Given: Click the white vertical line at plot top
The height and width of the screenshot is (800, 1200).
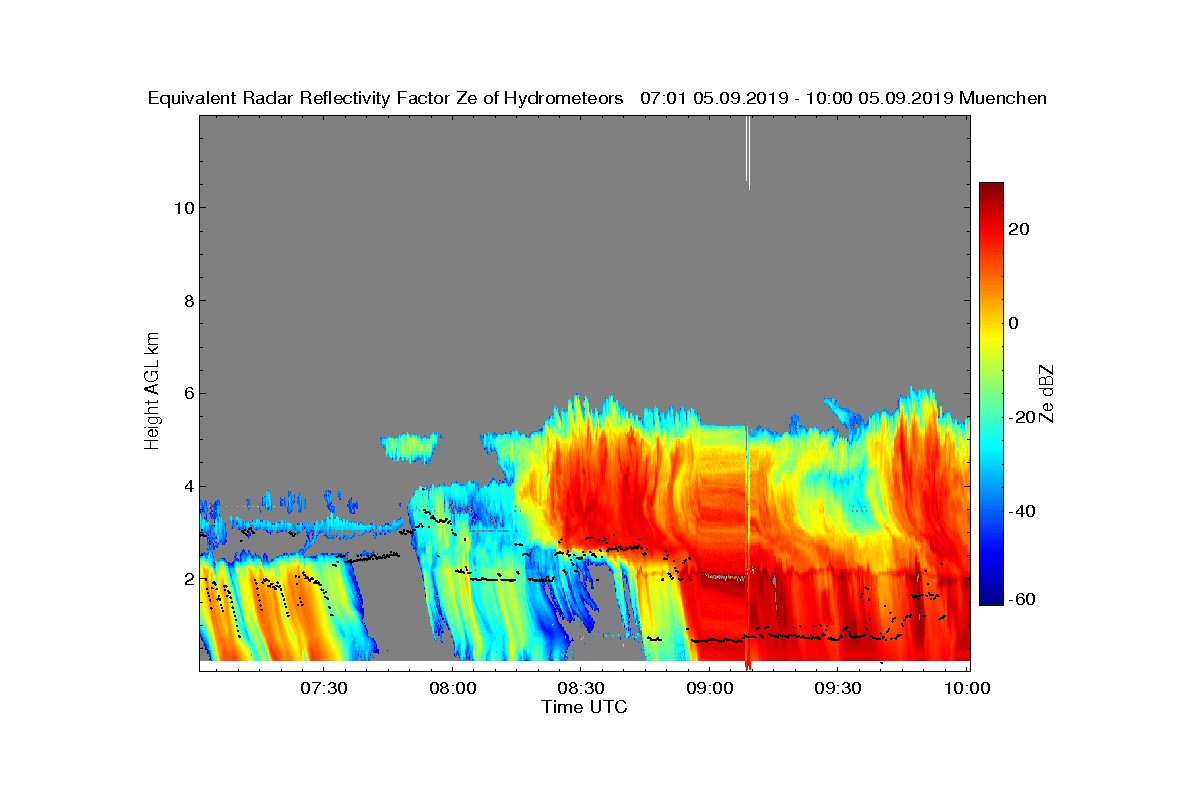Looking at the screenshot, I should click(748, 152).
